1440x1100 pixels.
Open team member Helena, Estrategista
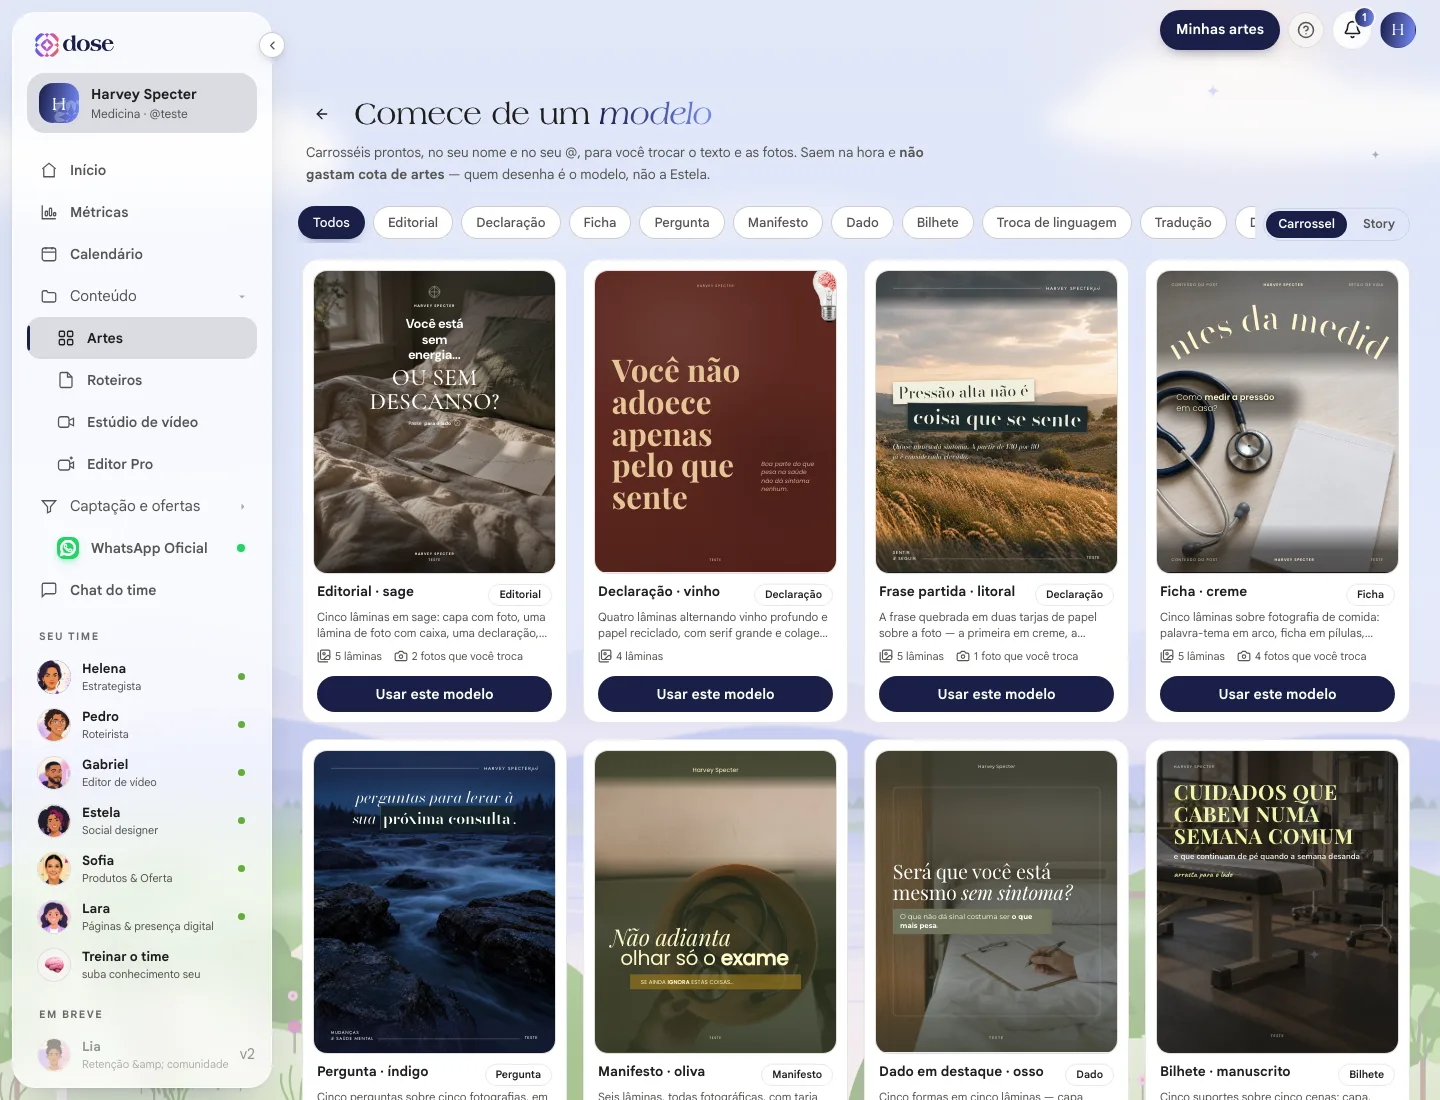pos(142,677)
